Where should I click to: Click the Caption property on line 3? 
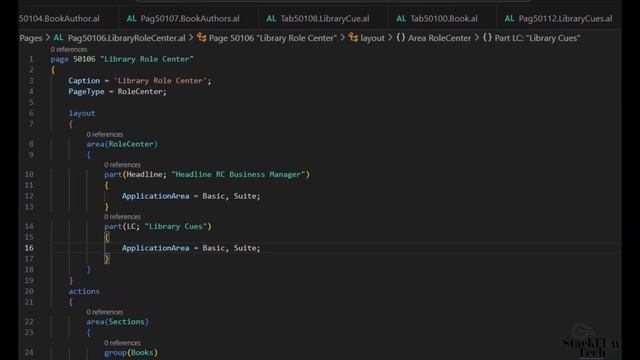pos(84,81)
